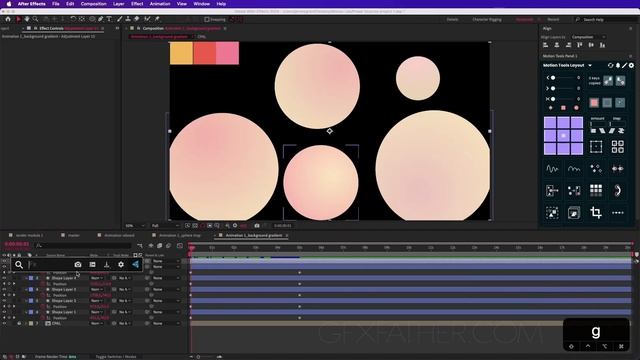Click the search magnifier in popup bar

(19, 264)
